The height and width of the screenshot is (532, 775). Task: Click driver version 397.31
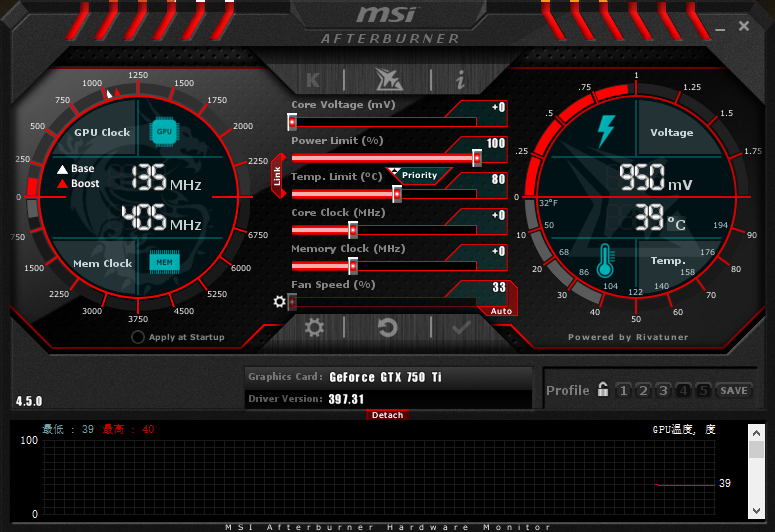click(346, 399)
